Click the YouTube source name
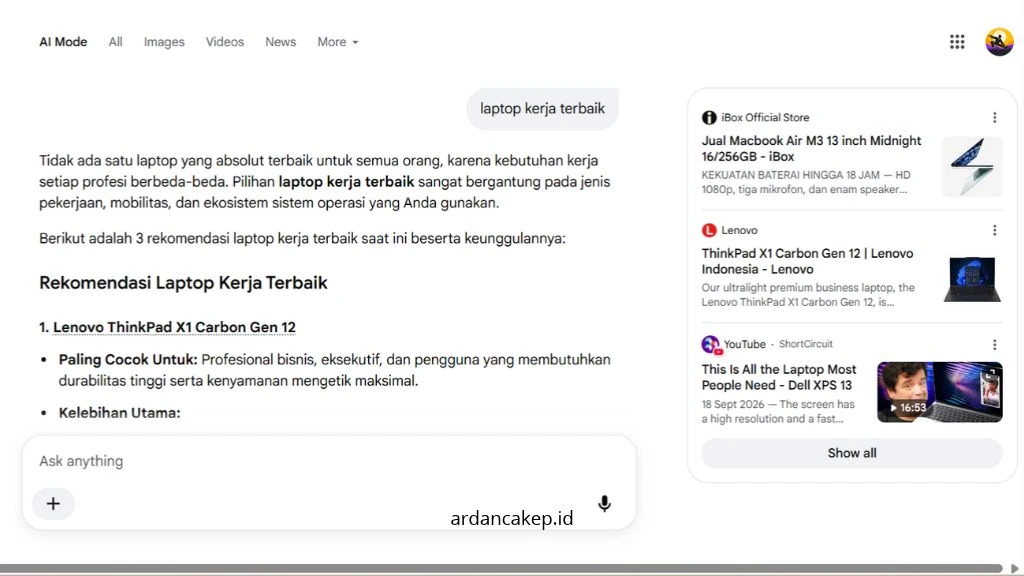1024x576 pixels. click(x=744, y=344)
